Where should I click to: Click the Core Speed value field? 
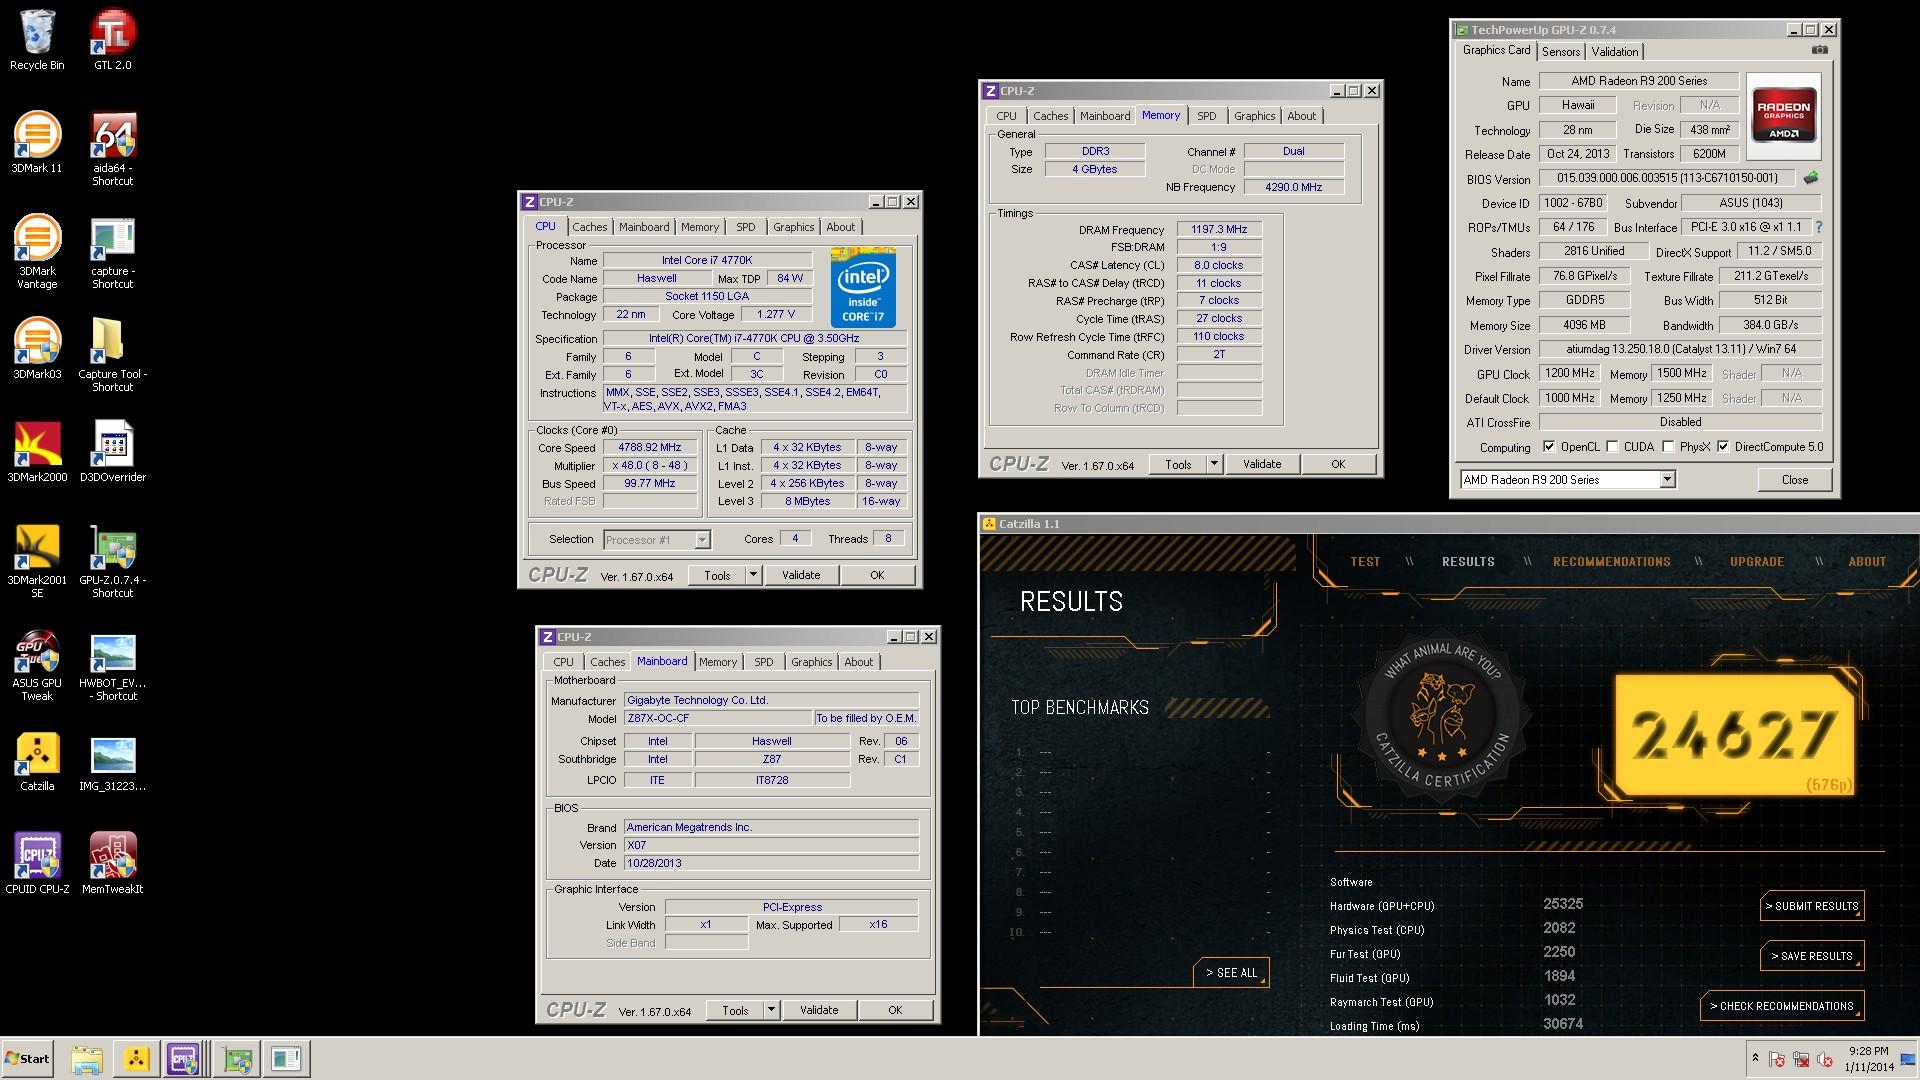tap(650, 447)
